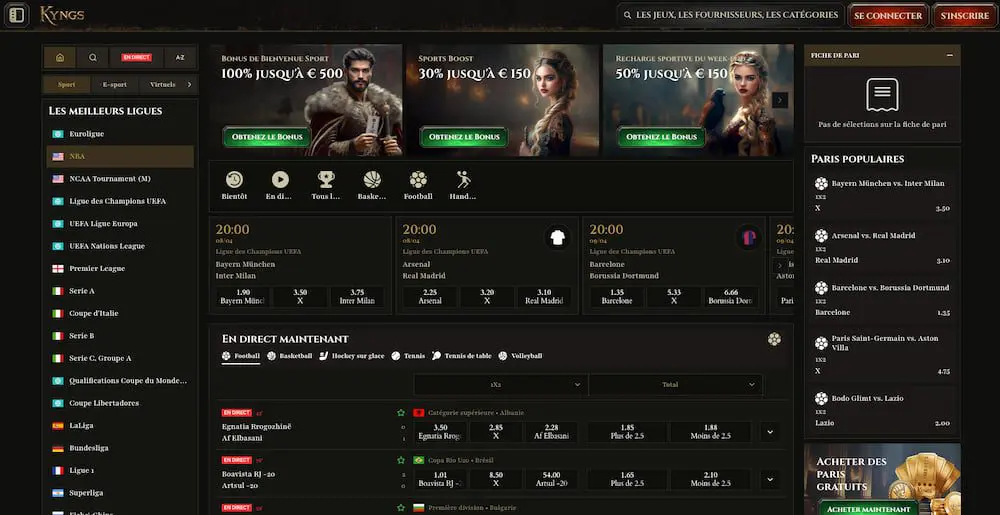Open Ligue des Champions UEFA in sidebar
1000x515 pixels.
[120, 201]
